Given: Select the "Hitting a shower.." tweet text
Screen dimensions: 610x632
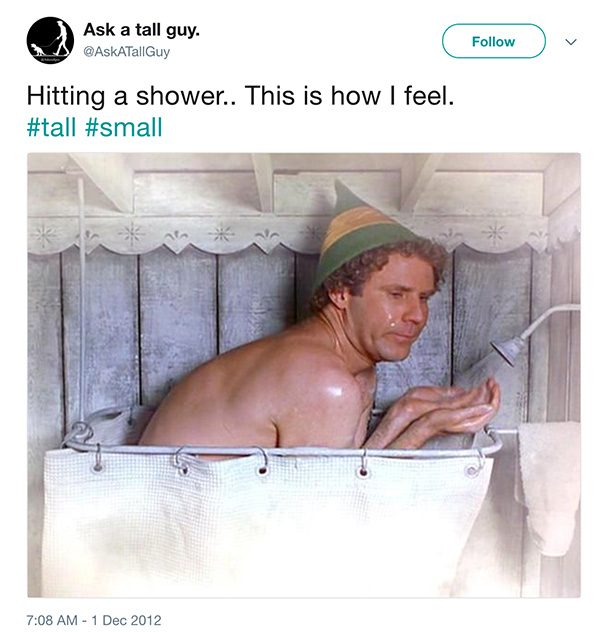Looking at the screenshot, I should coord(132,96).
